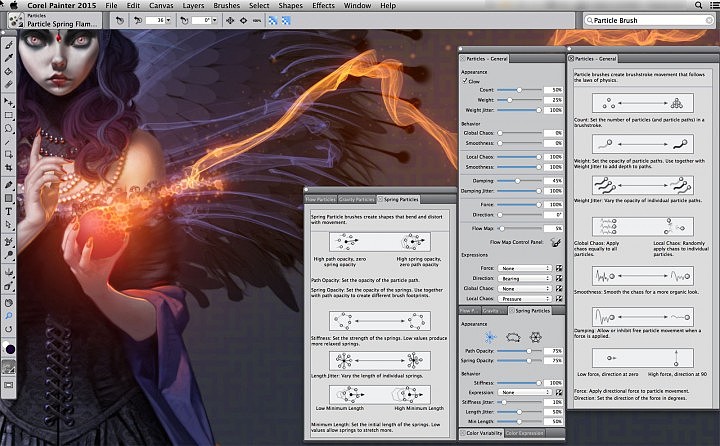Switch to the Gravity Particles tab

click(356, 199)
